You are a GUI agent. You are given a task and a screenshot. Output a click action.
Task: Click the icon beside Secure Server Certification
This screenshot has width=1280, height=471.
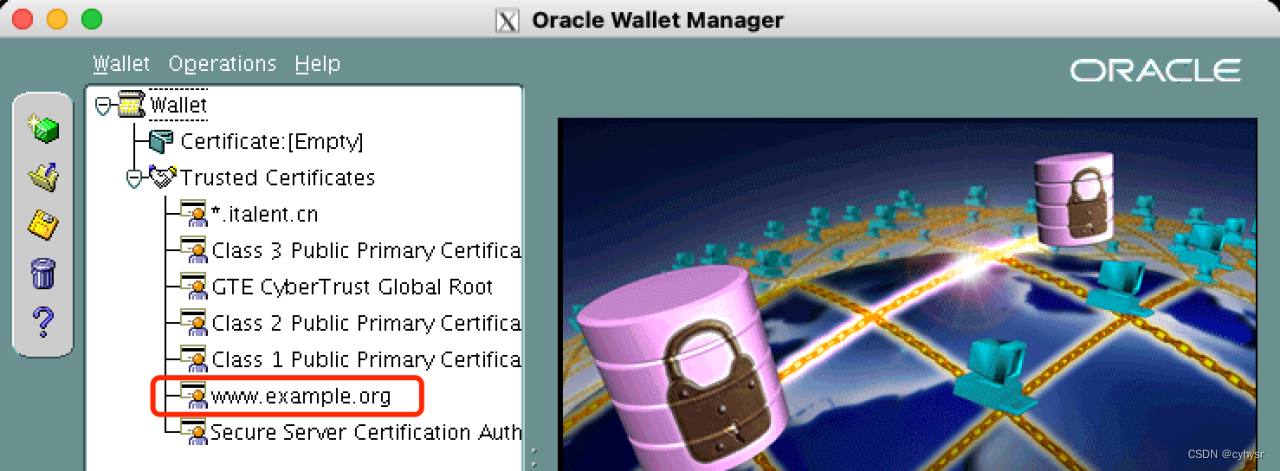tap(193, 432)
